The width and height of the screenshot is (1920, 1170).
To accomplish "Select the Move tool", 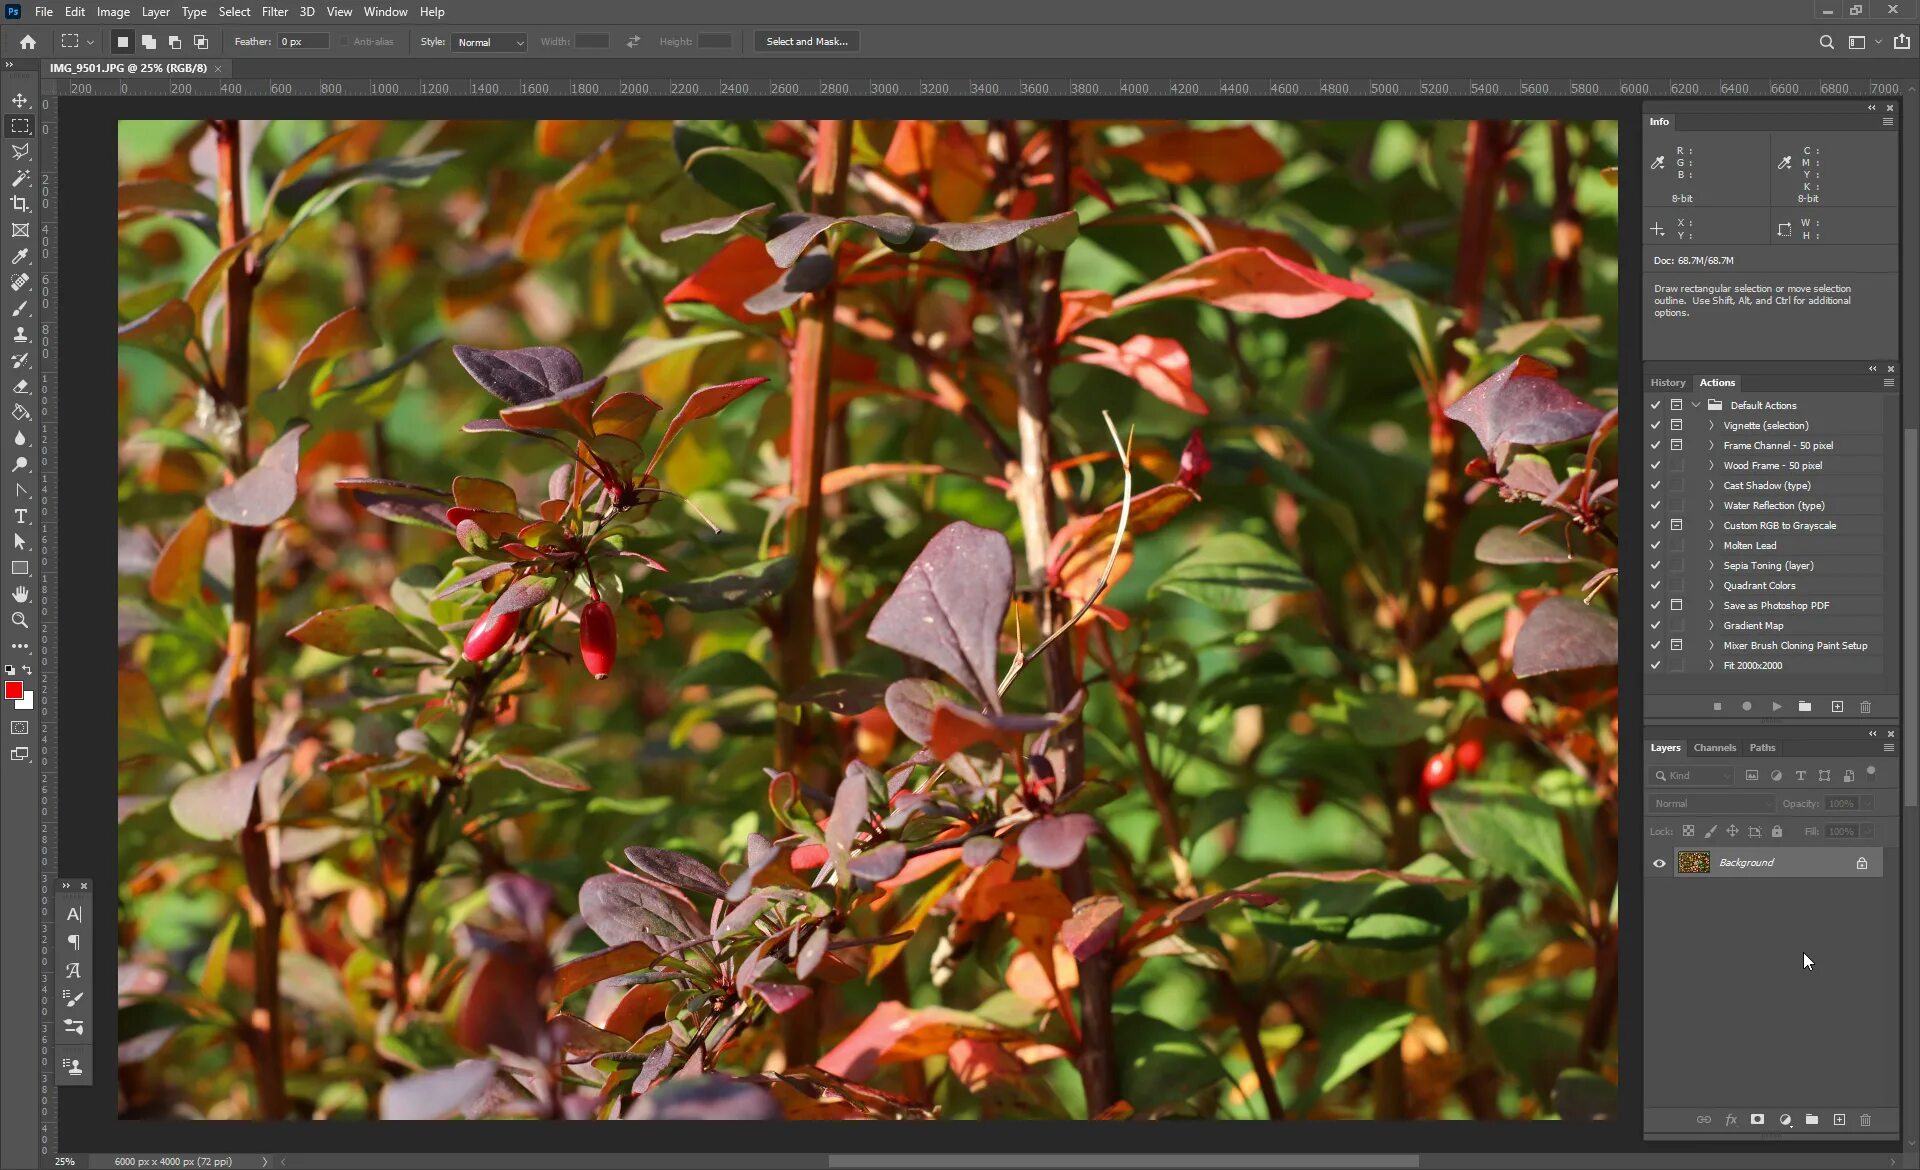I will click(x=20, y=100).
